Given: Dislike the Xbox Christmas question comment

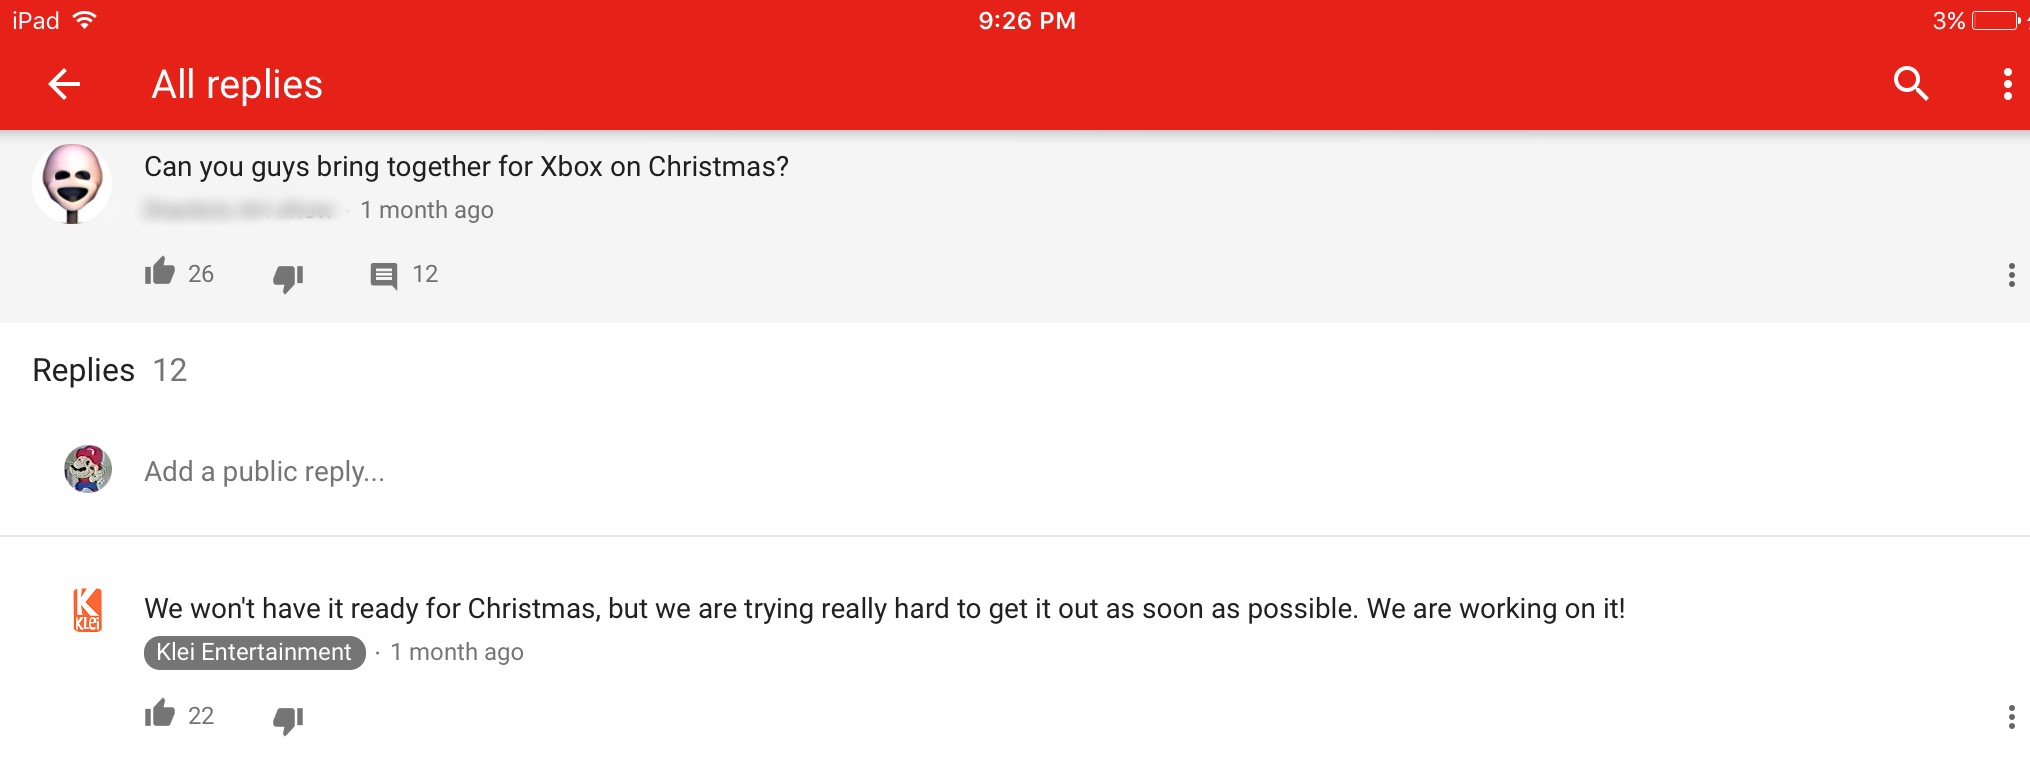Looking at the screenshot, I should tap(288, 277).
